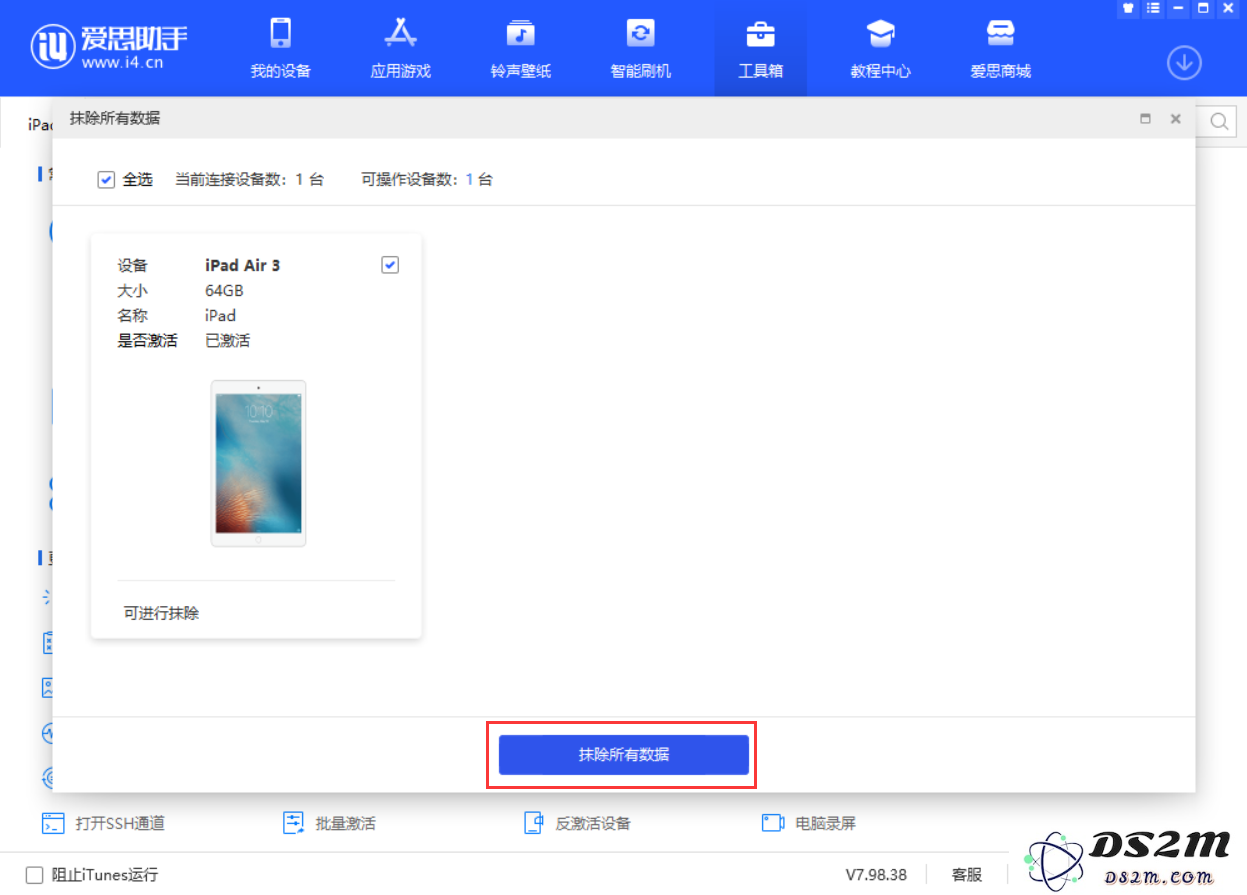Viewport: 1247px width, 895px height.
Task: Click the 抹除所有数据 button
Action: pyautogui.click(x=624, y=755)
